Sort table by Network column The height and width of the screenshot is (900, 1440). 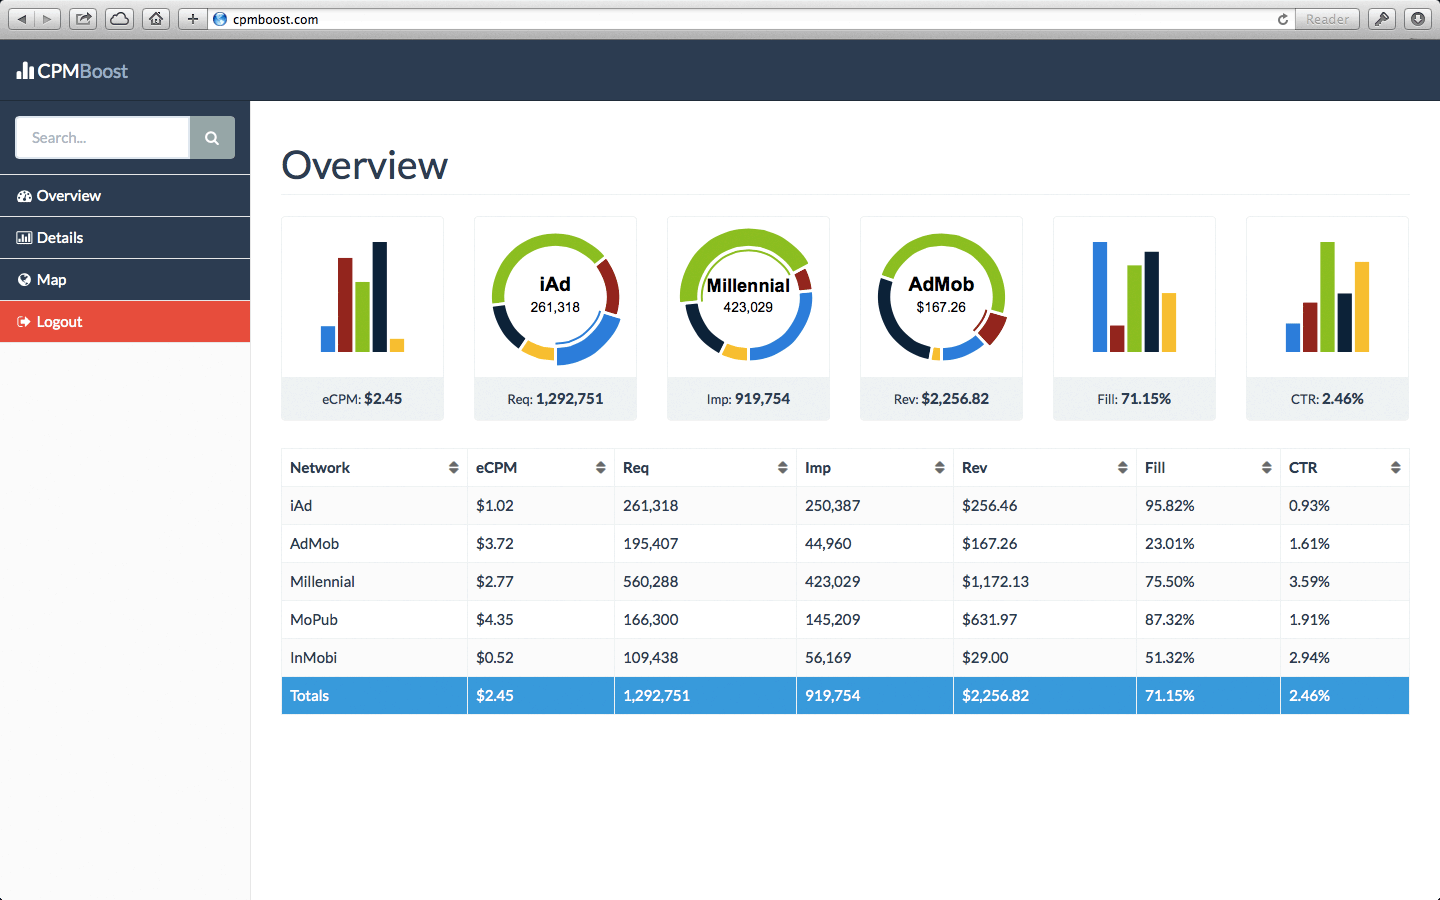[453, 468]
